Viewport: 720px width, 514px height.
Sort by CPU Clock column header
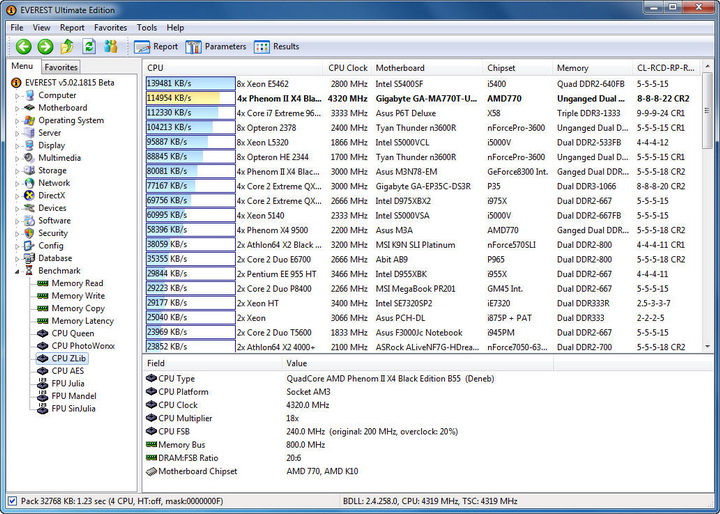click(x=348, y=68)
